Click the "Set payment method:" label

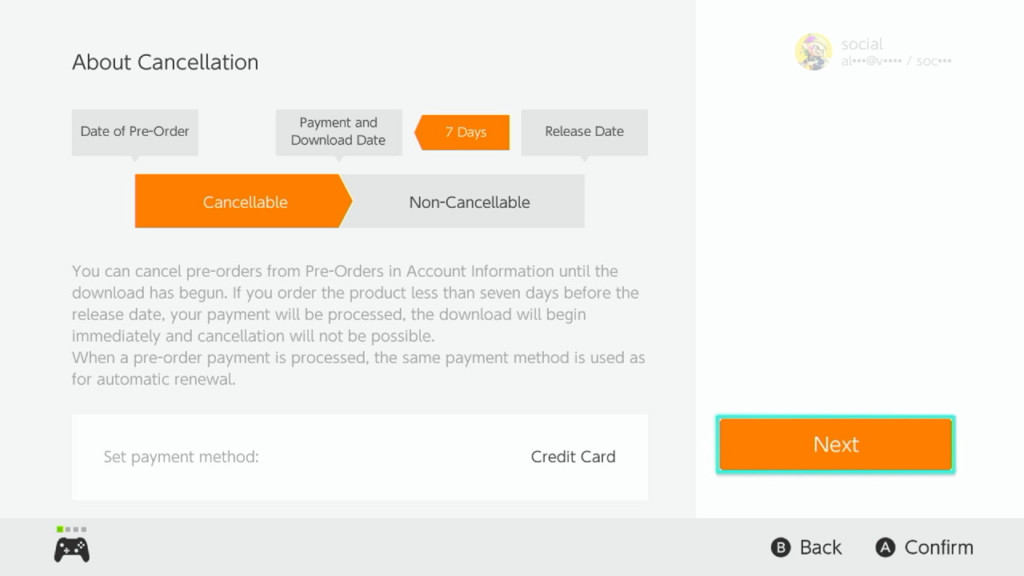coord(181,457)
